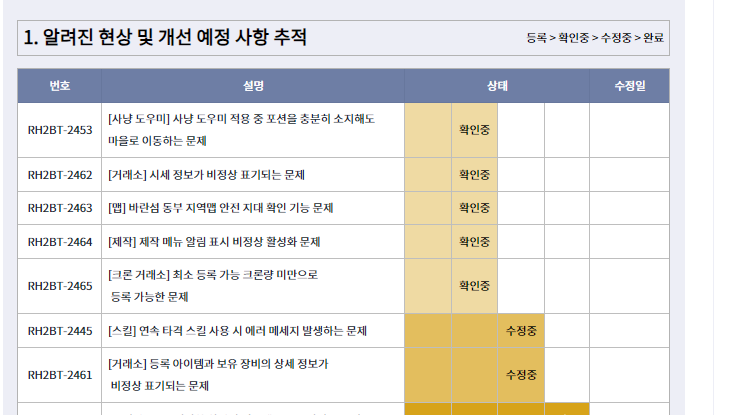This screenshot has height=415, width=732.
Task: Click issue number RH2BT-2453
Action: 60,130
